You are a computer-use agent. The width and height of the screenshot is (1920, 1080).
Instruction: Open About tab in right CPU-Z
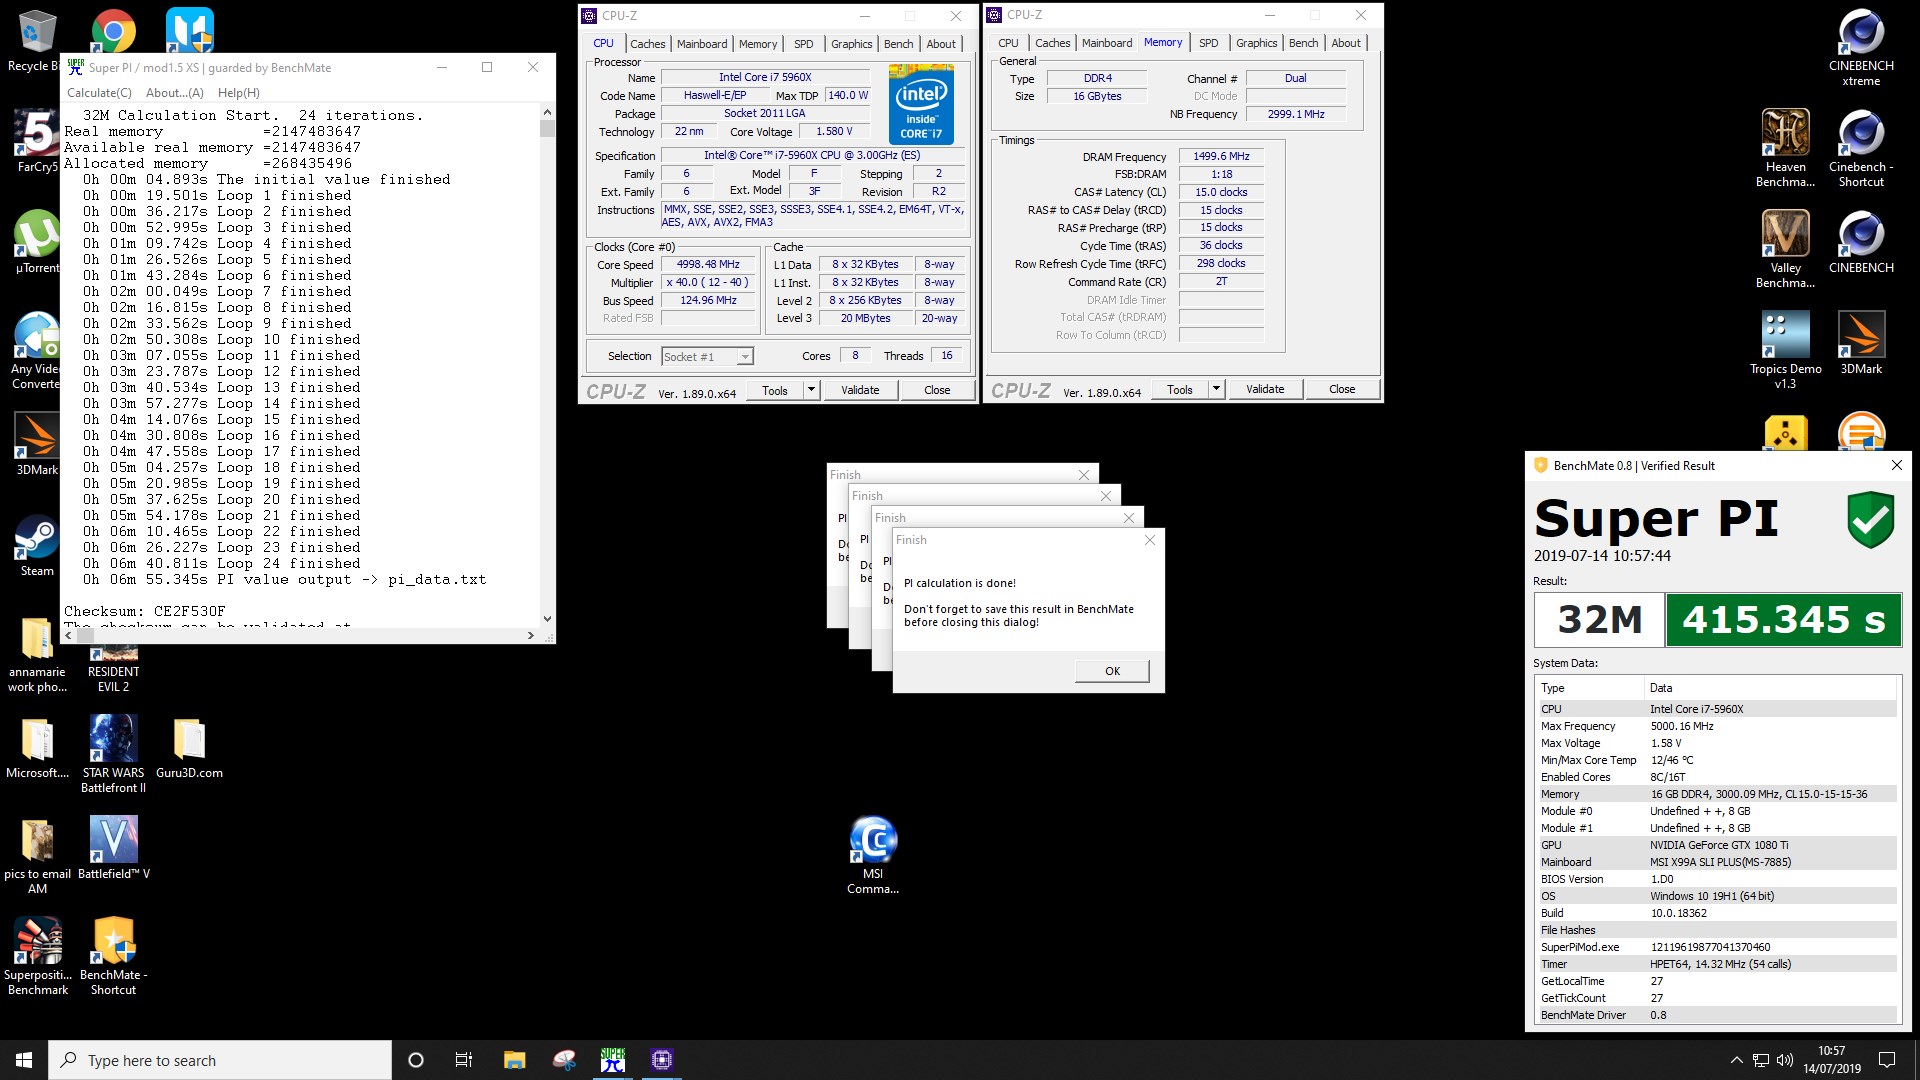point(1346,43)
